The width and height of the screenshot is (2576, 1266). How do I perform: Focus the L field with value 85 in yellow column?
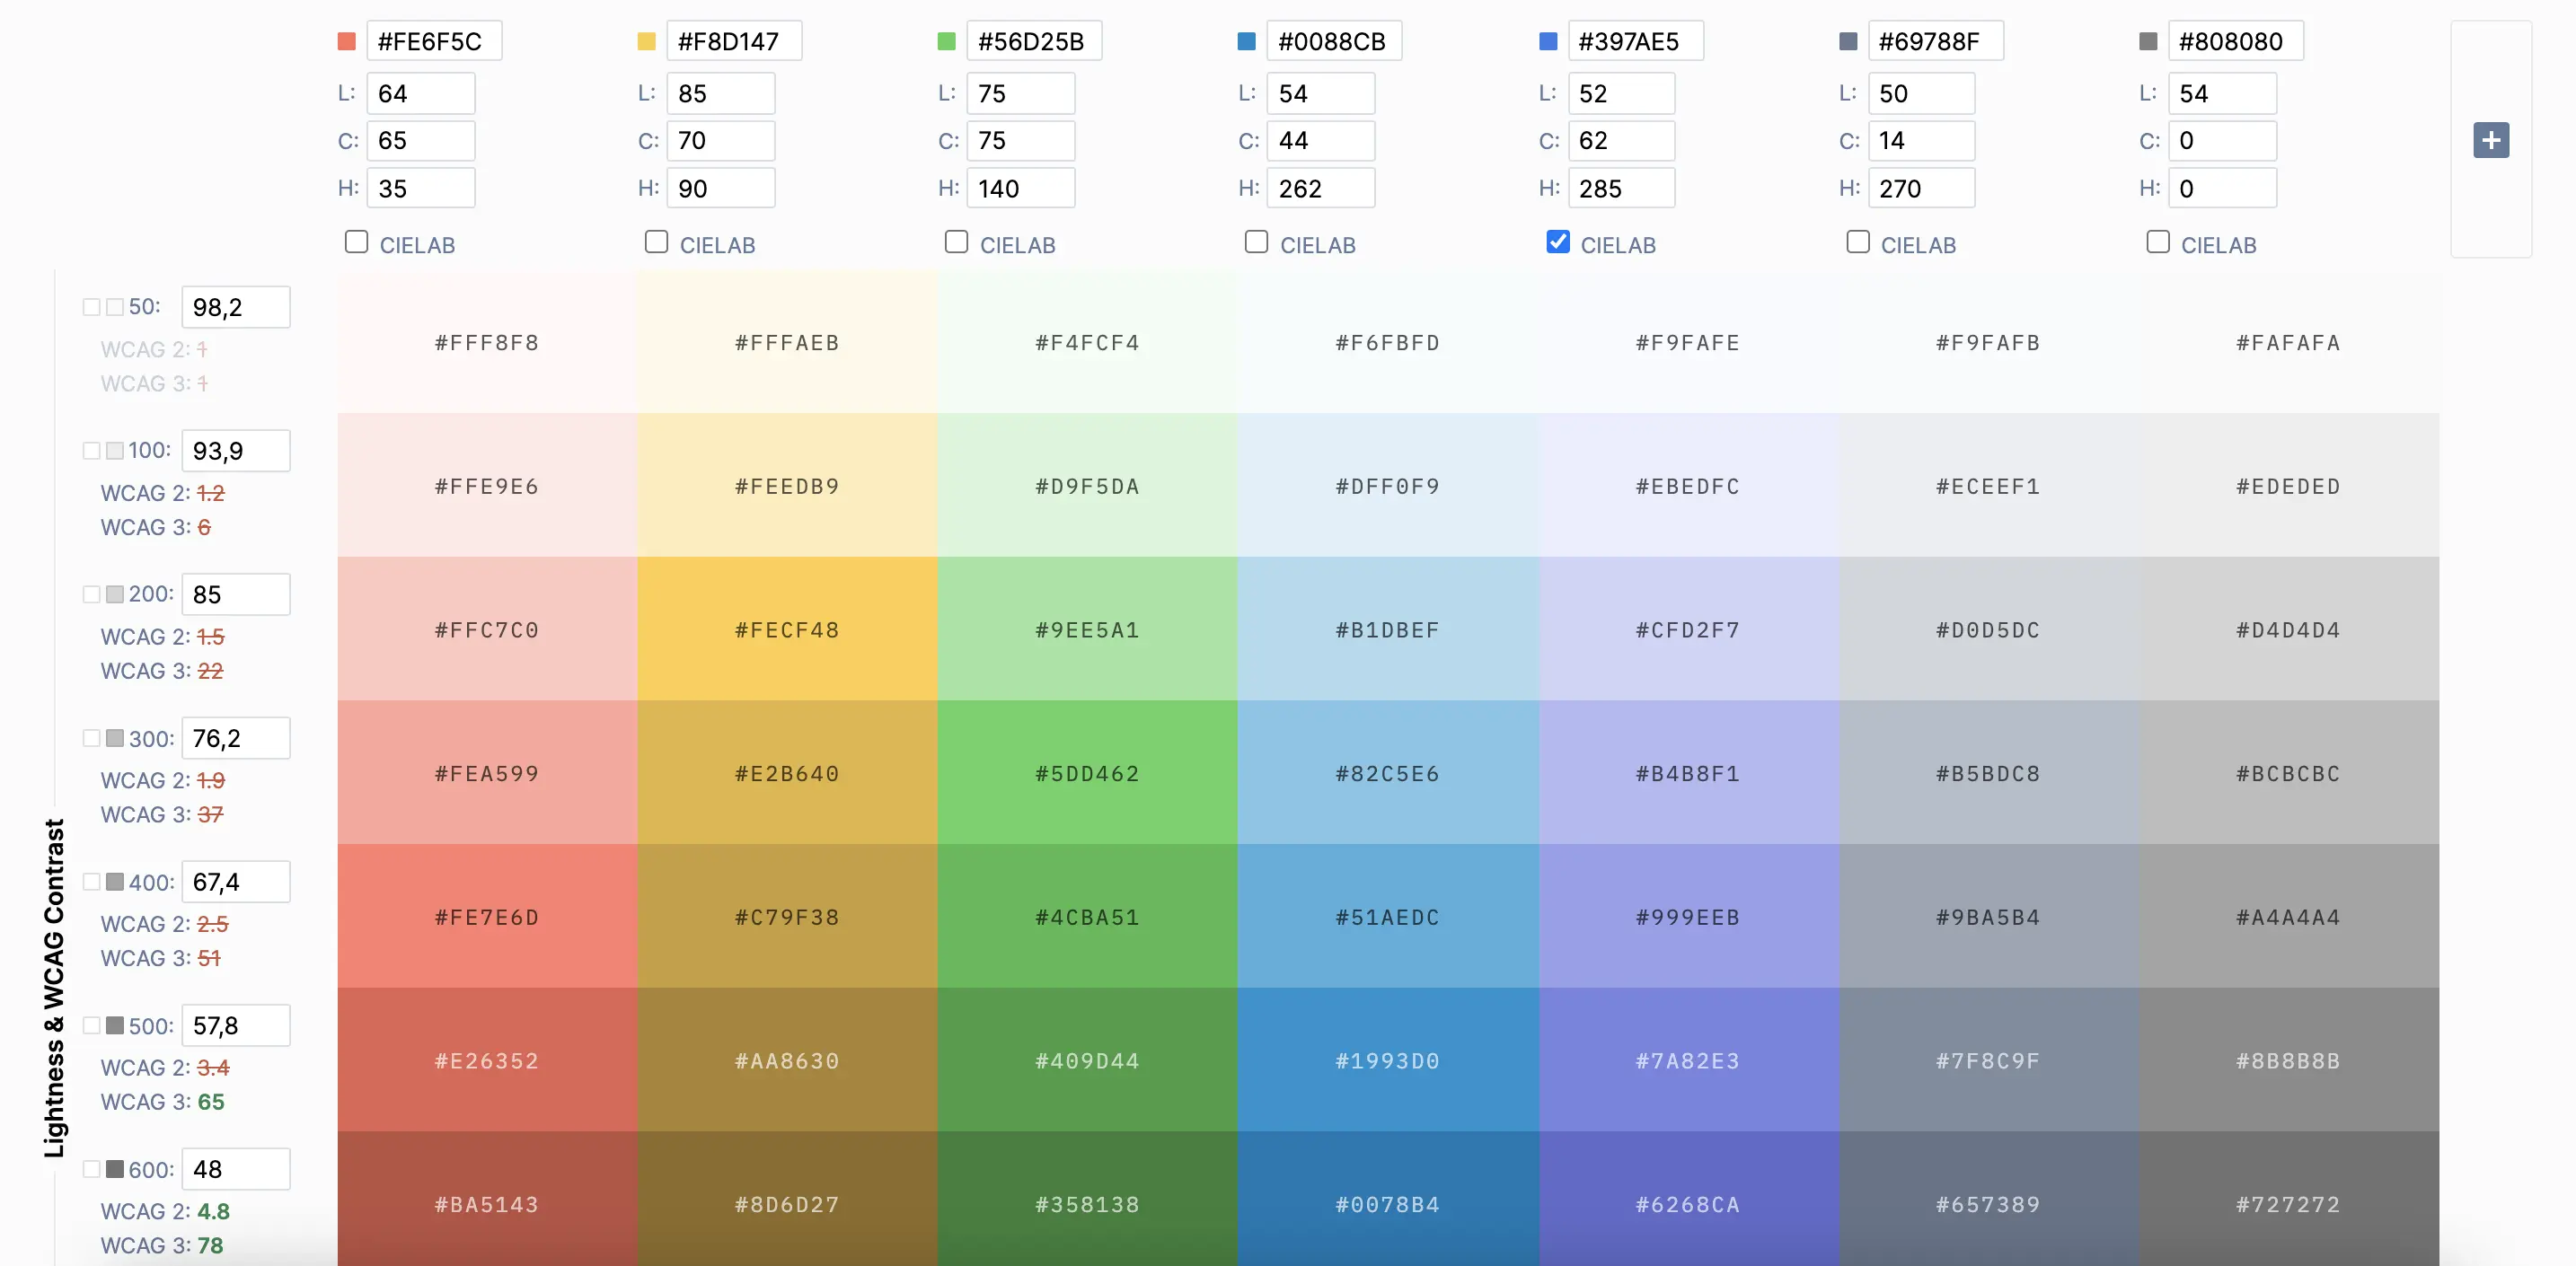click(x=720, y=93)
